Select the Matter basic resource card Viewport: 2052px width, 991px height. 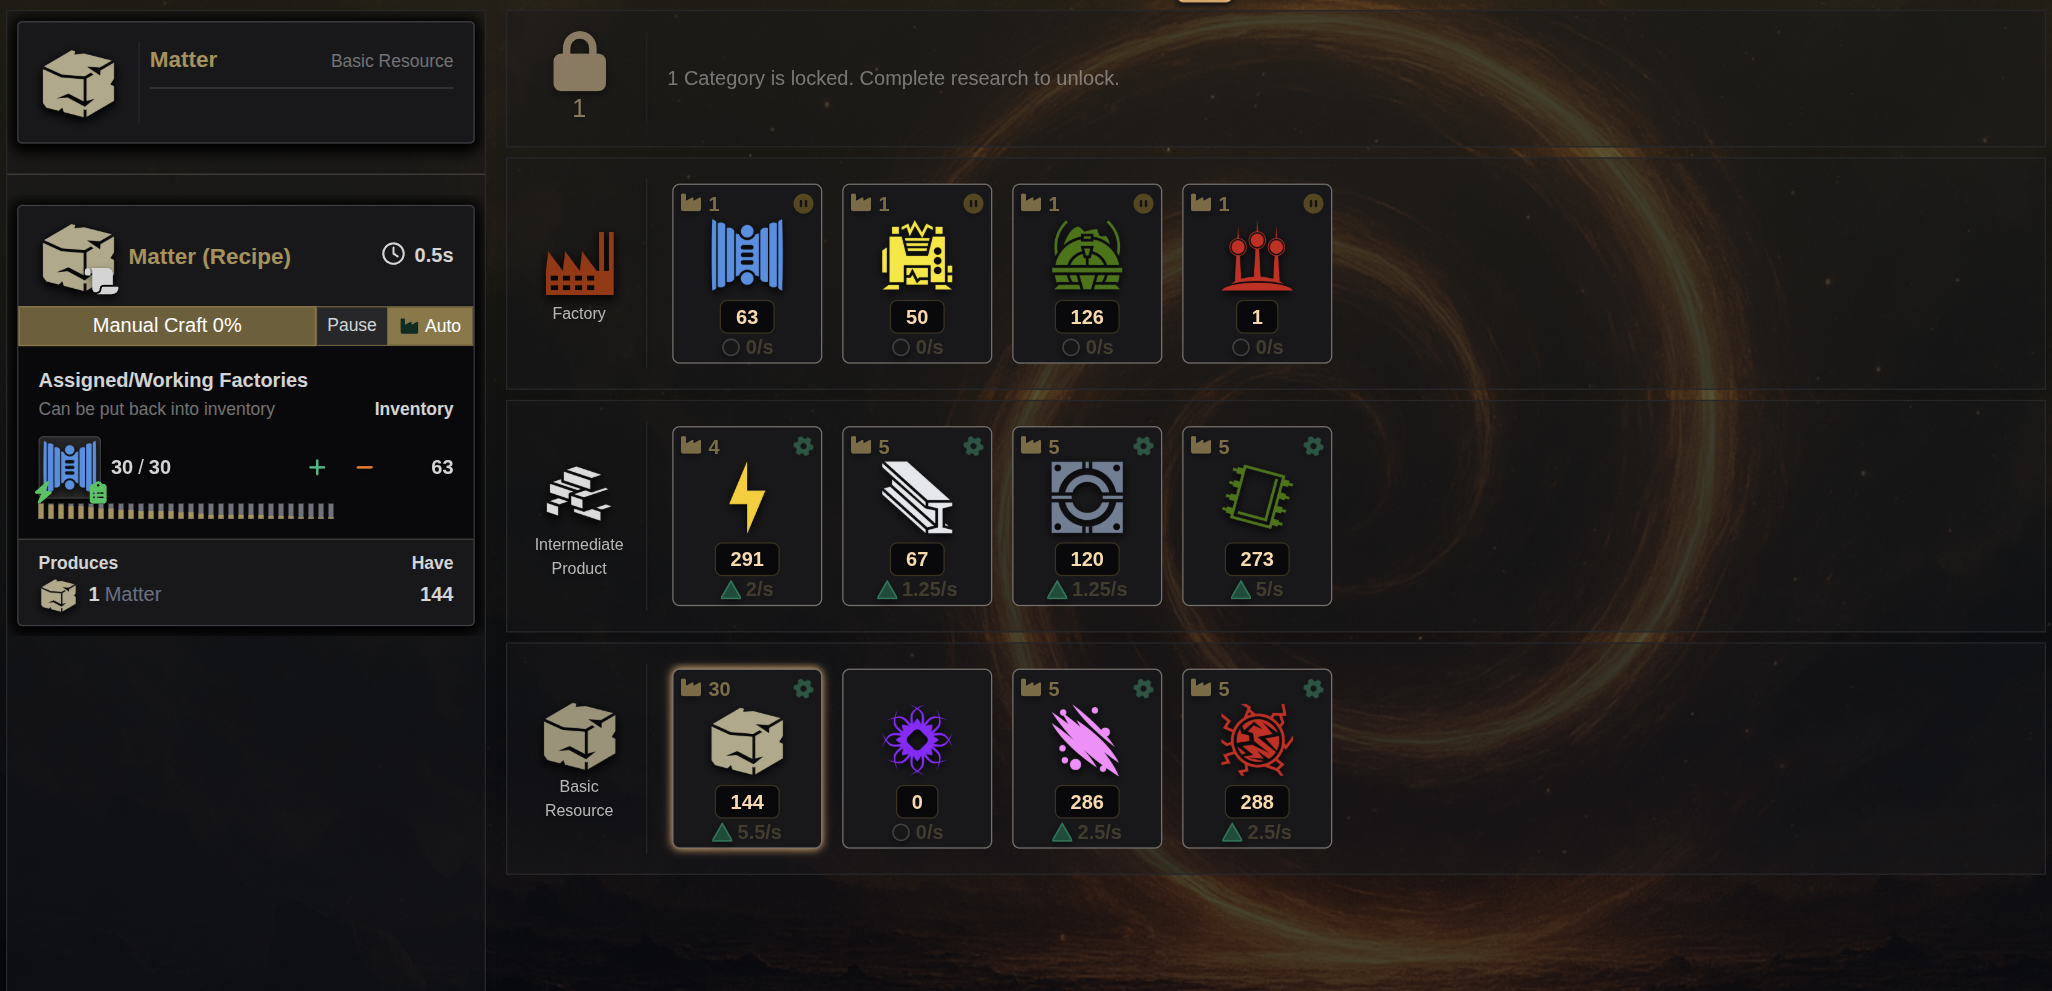coord(747,758)
